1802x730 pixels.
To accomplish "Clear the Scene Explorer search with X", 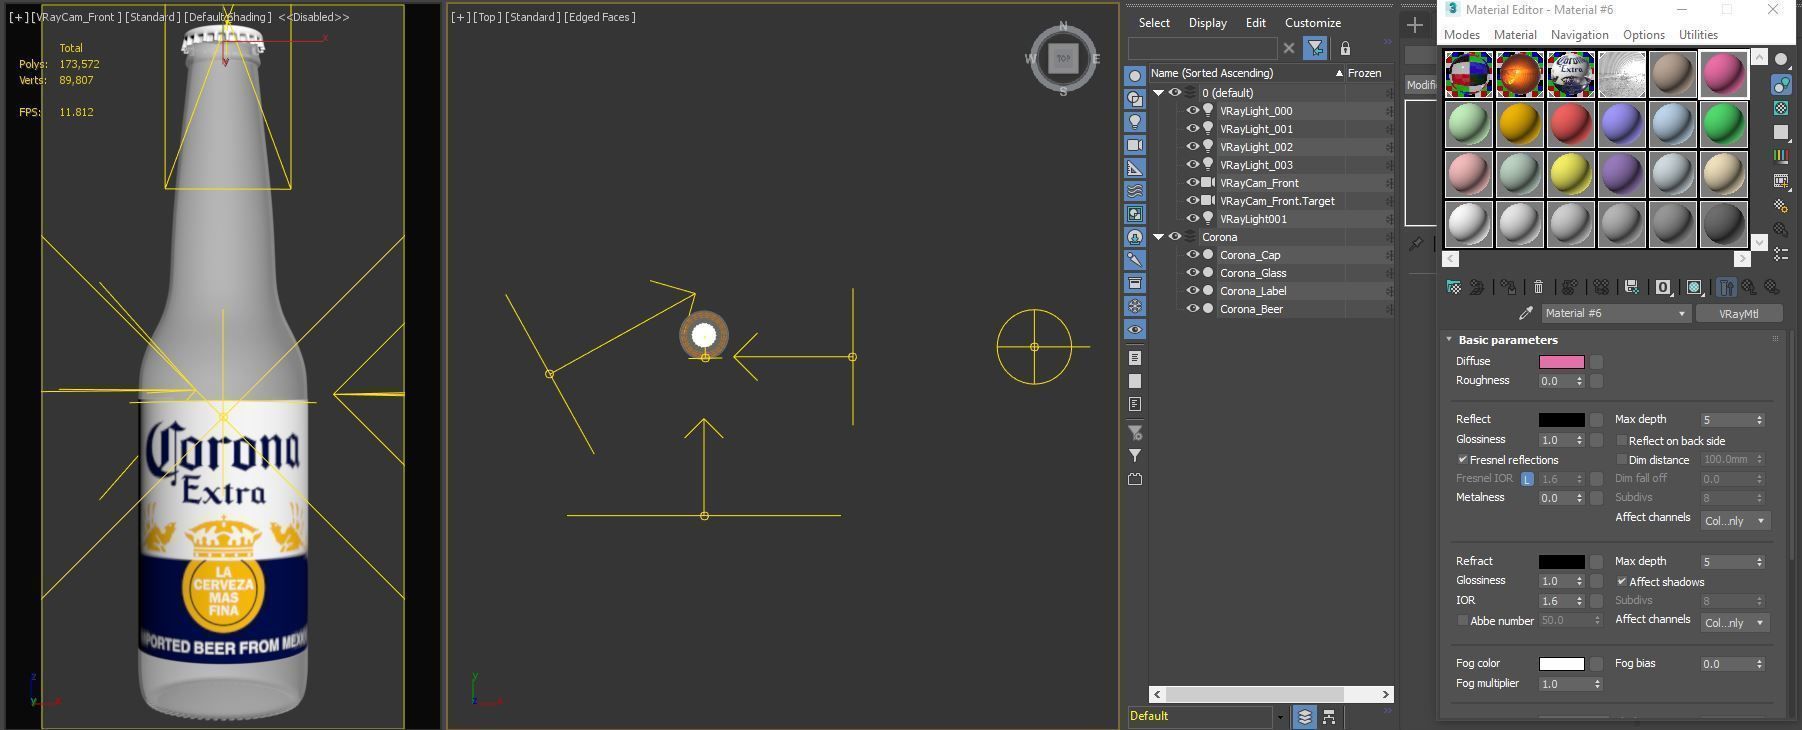I will [x=1289, y=48].
